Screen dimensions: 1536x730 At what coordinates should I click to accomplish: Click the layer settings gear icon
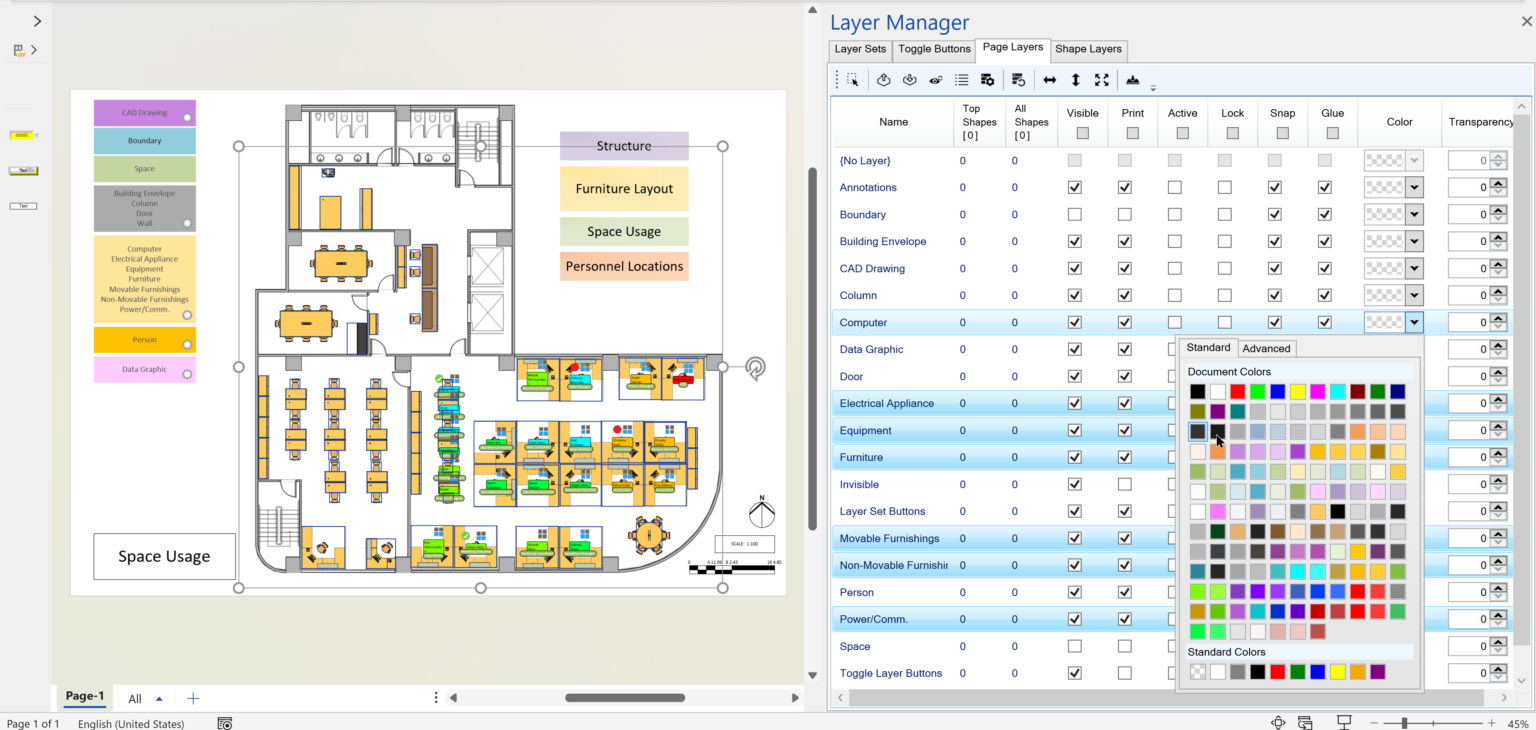[987, 79]
